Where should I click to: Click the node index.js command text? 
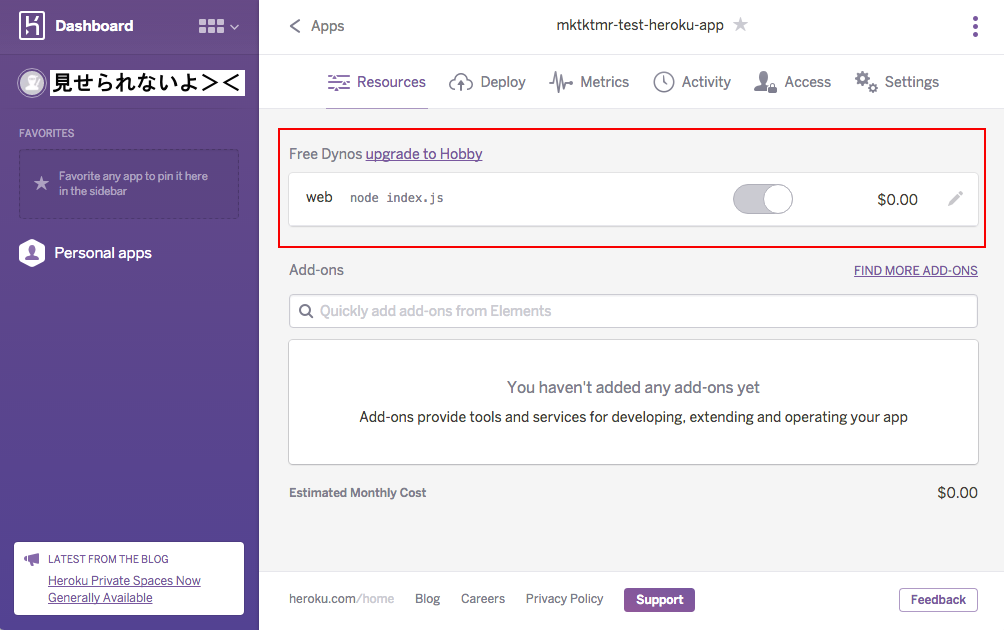pyautogui.click(x=396, y=198)
